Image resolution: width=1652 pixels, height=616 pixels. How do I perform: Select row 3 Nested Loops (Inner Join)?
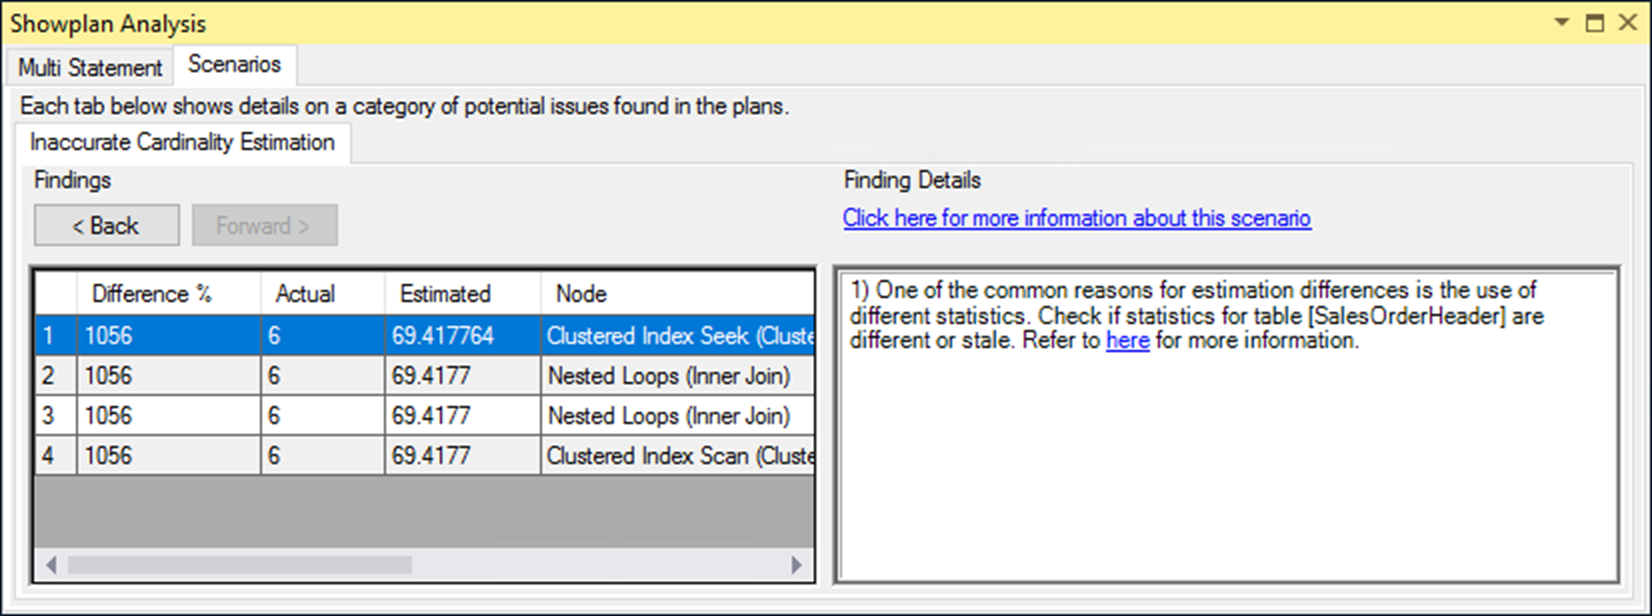(x=425, y=415)
